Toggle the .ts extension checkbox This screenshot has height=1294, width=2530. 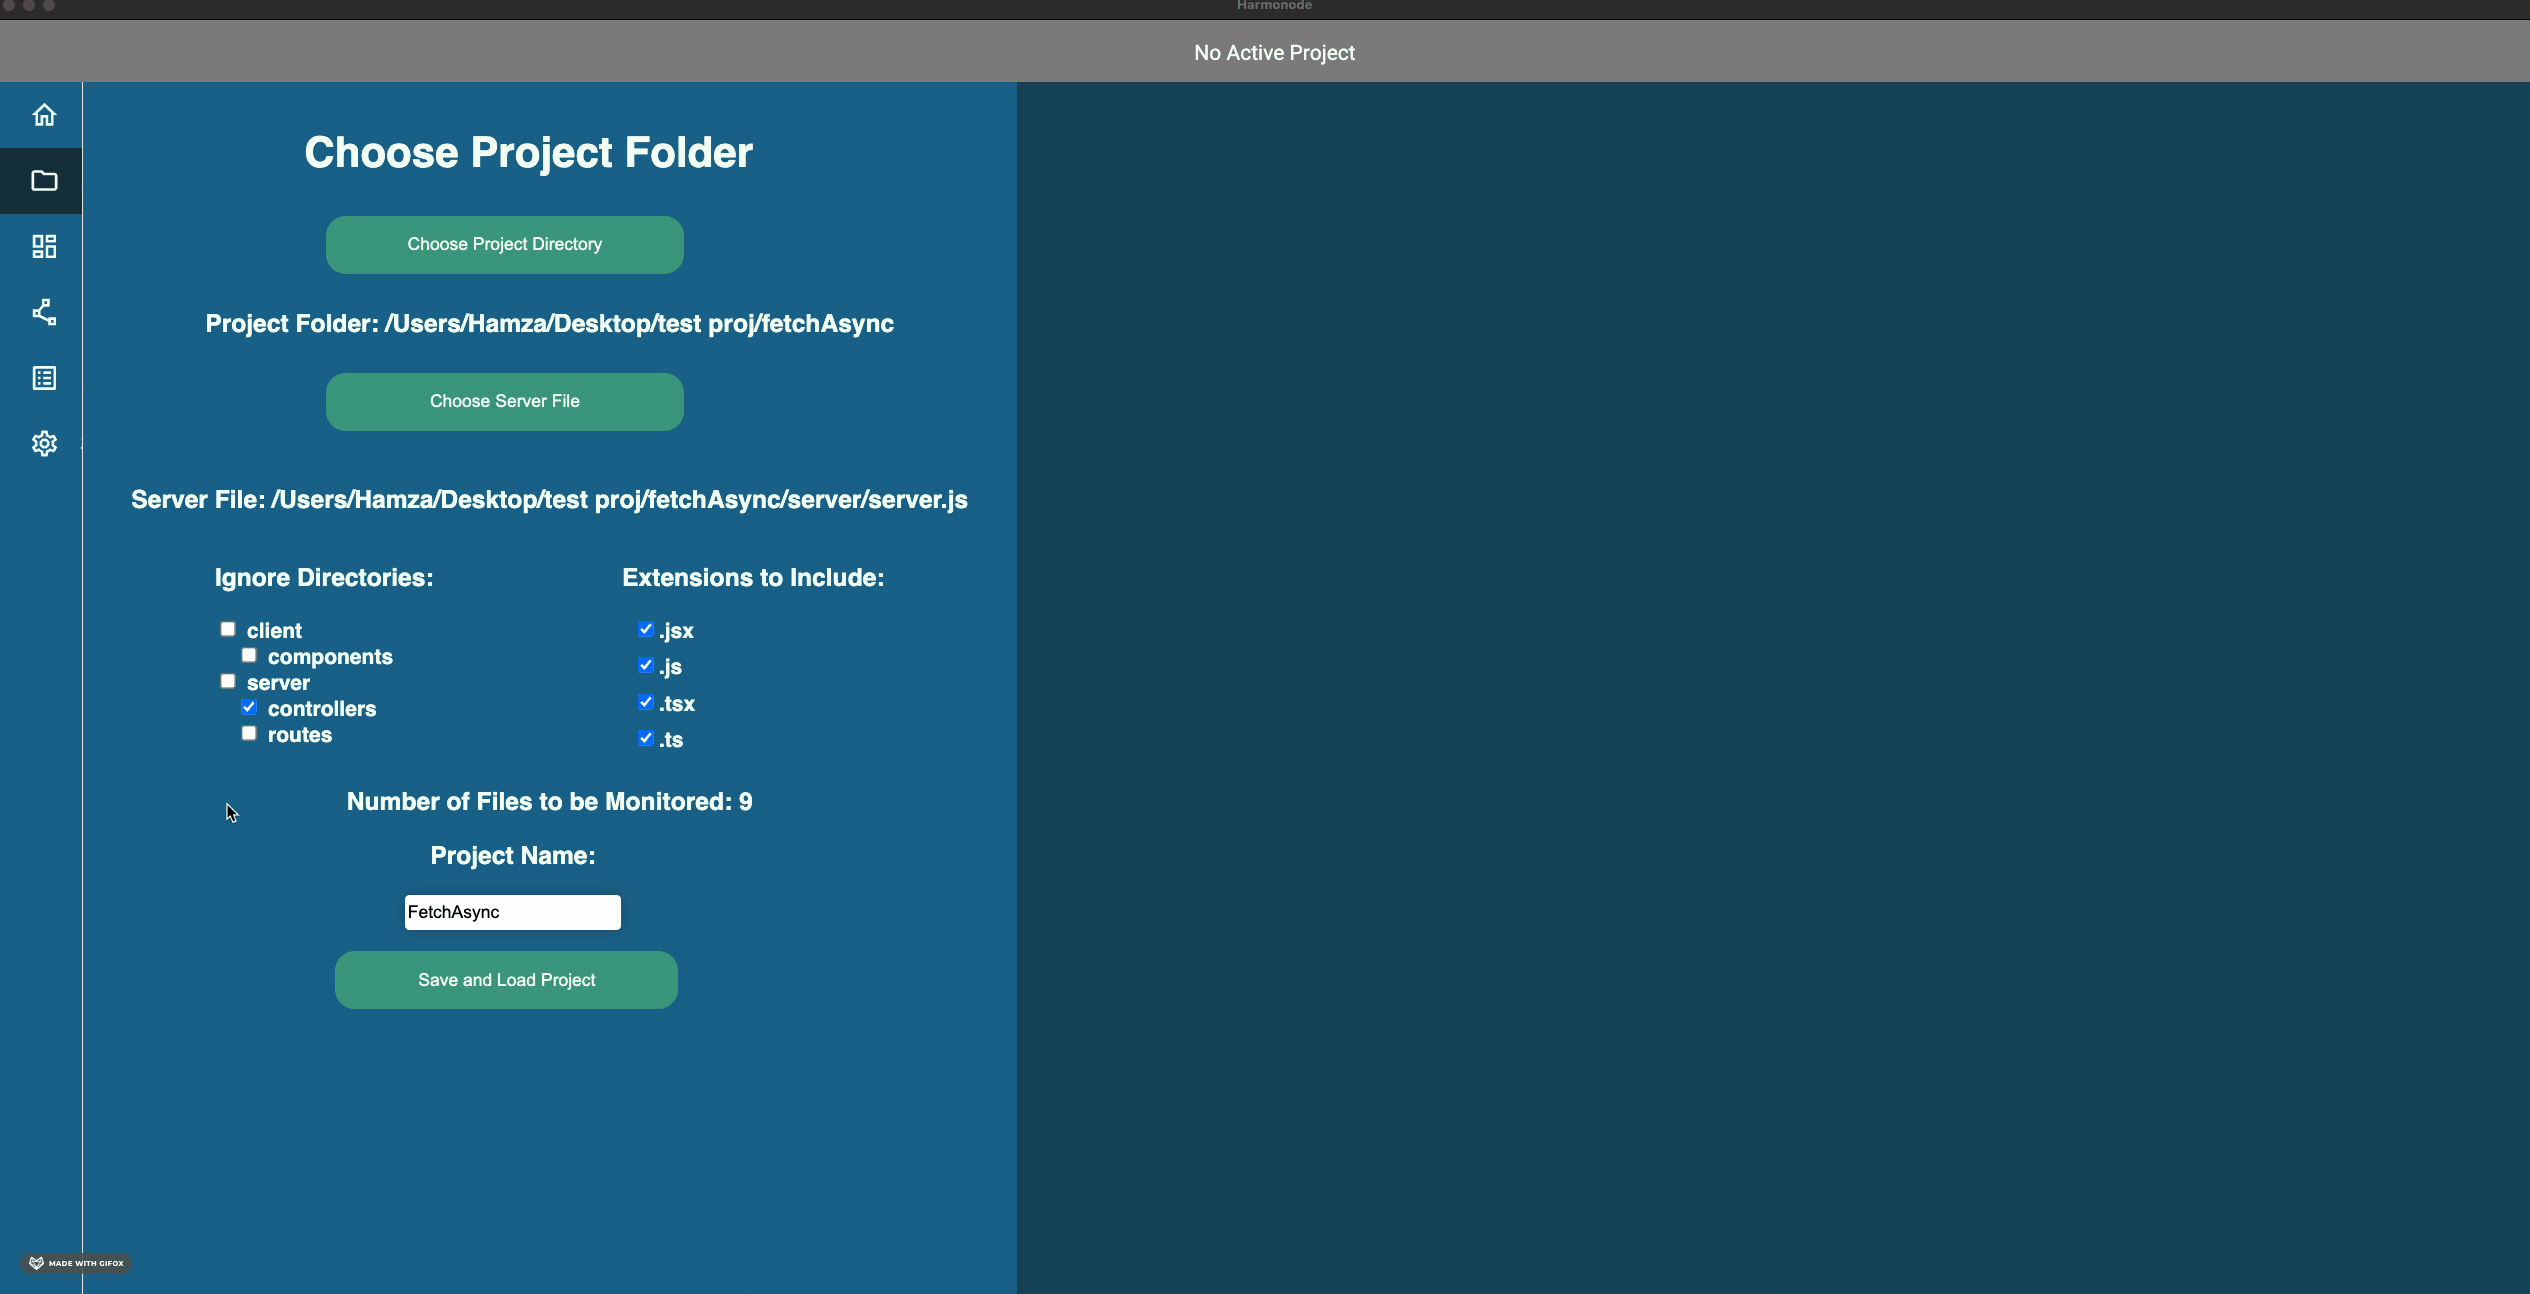tap(646, 738)
